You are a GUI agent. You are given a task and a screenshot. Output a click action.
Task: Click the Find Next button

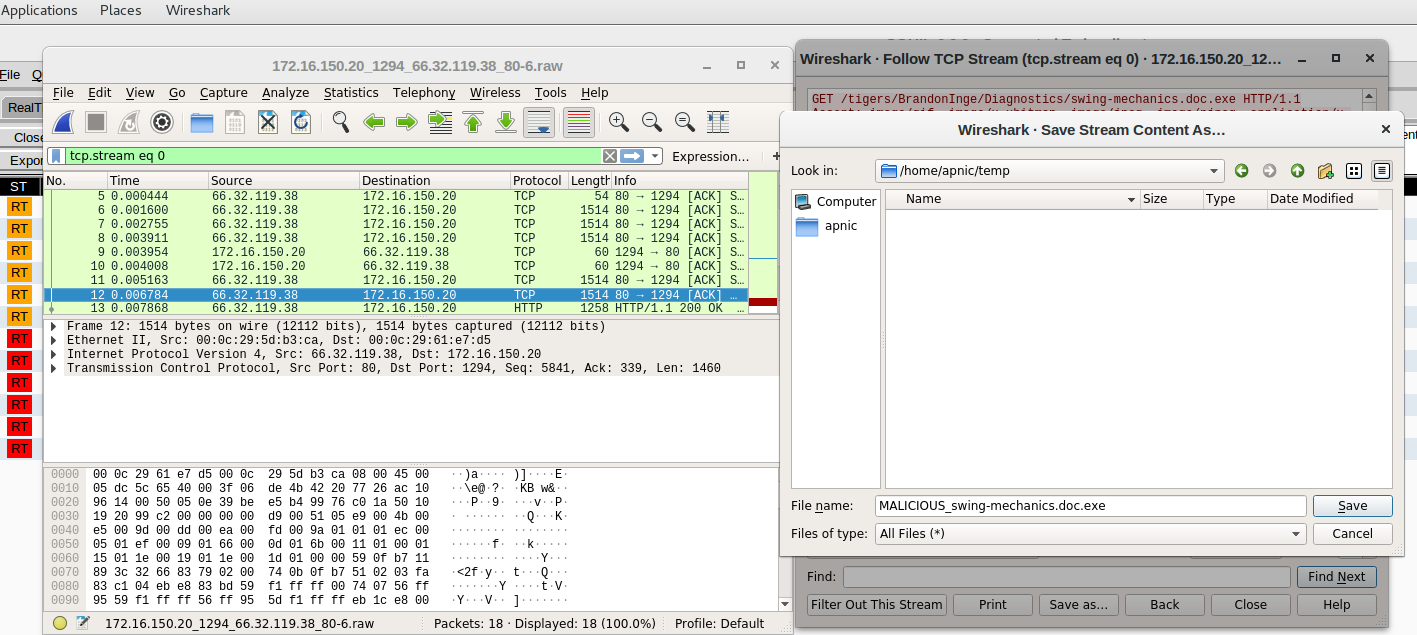[1336, 577]
